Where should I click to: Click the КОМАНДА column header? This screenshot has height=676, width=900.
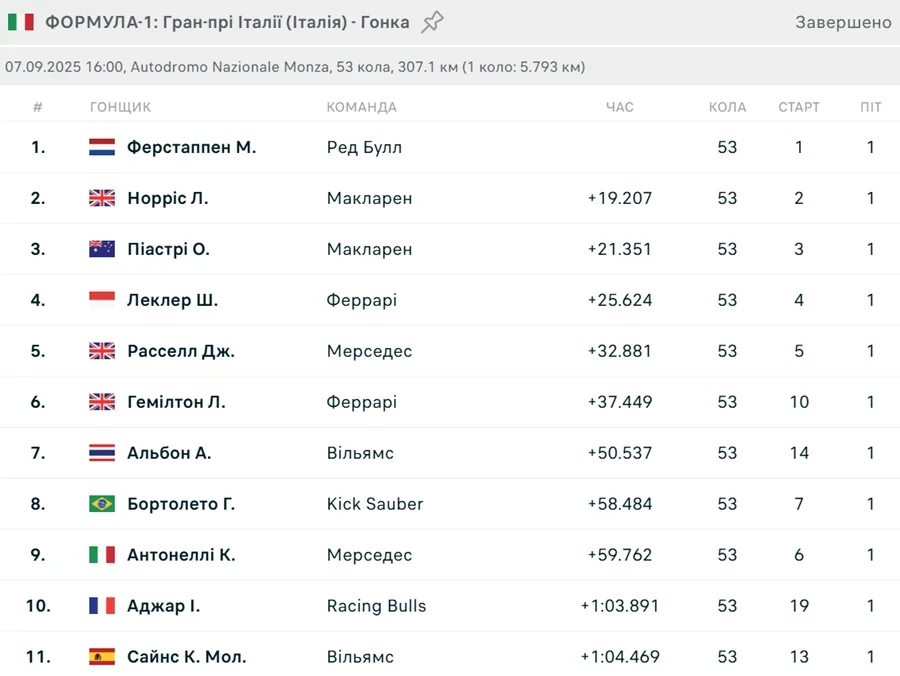[361, 107]
